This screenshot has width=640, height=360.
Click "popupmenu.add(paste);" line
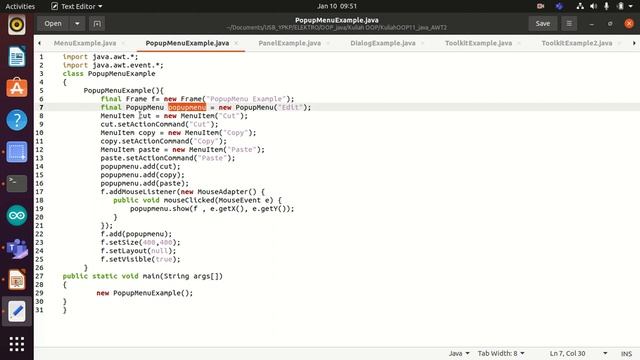click(144, 183)
